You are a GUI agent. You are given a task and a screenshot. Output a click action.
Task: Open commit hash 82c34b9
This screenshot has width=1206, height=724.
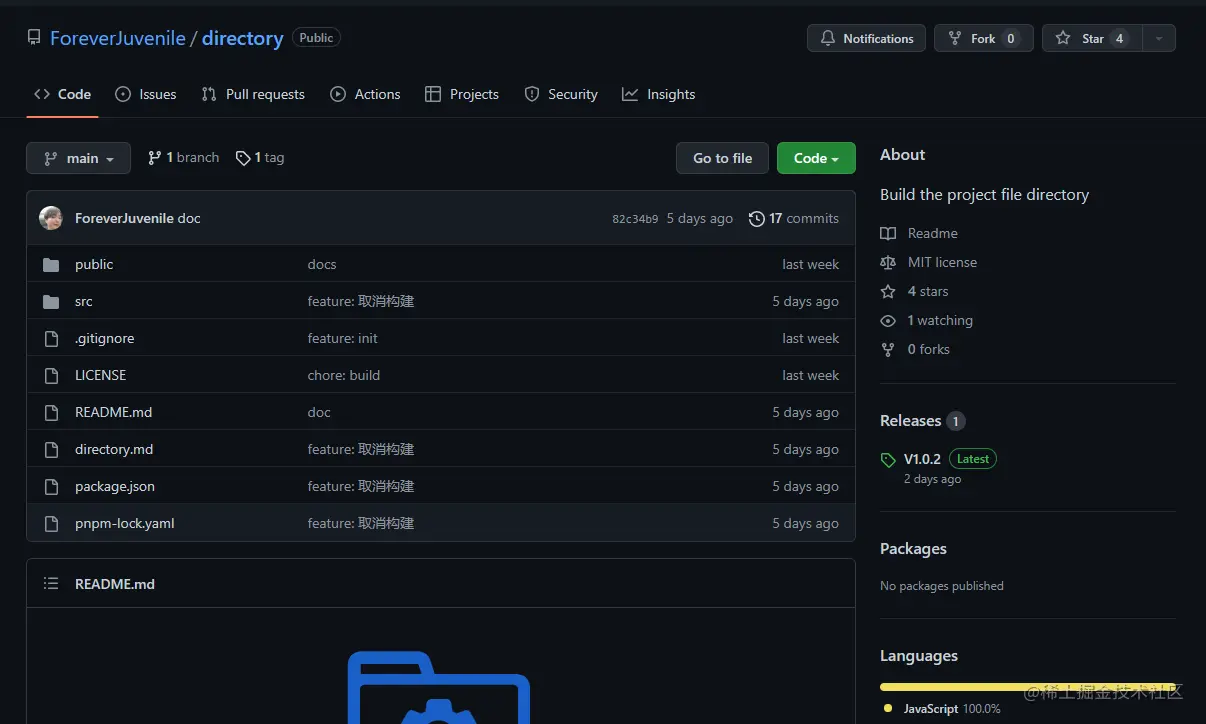click(x=635, y=219)
